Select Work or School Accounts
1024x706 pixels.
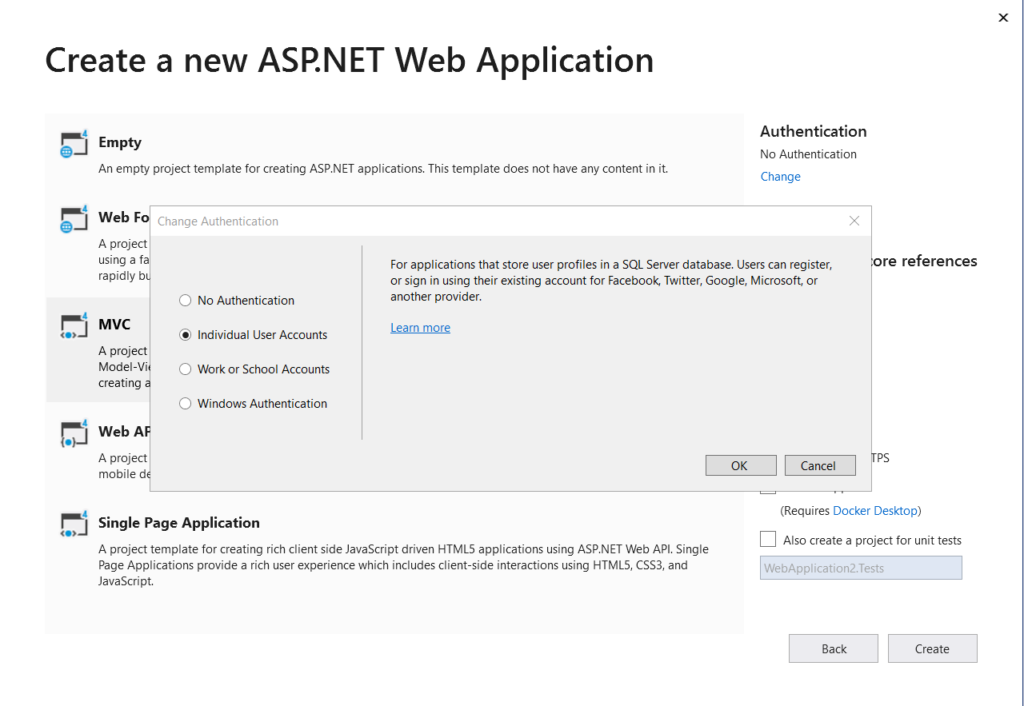pyautogui.click(x=185, y=369)
